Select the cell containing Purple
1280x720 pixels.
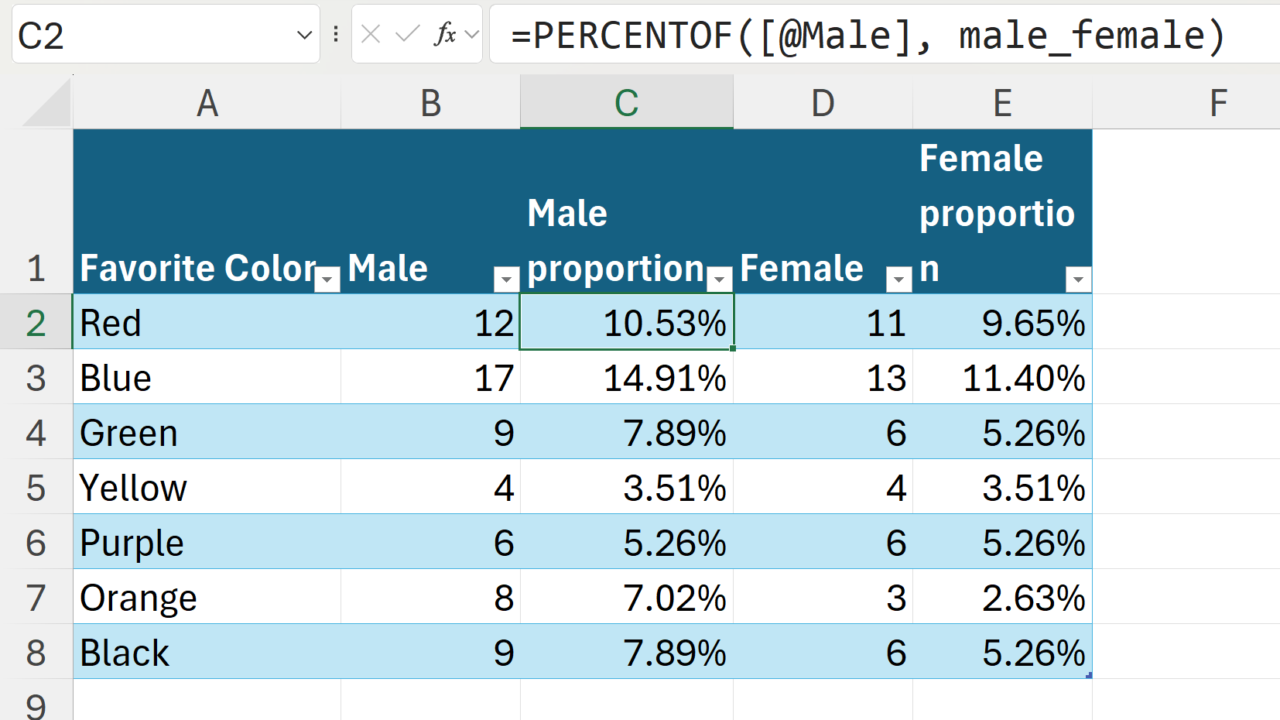coord(207,543)
